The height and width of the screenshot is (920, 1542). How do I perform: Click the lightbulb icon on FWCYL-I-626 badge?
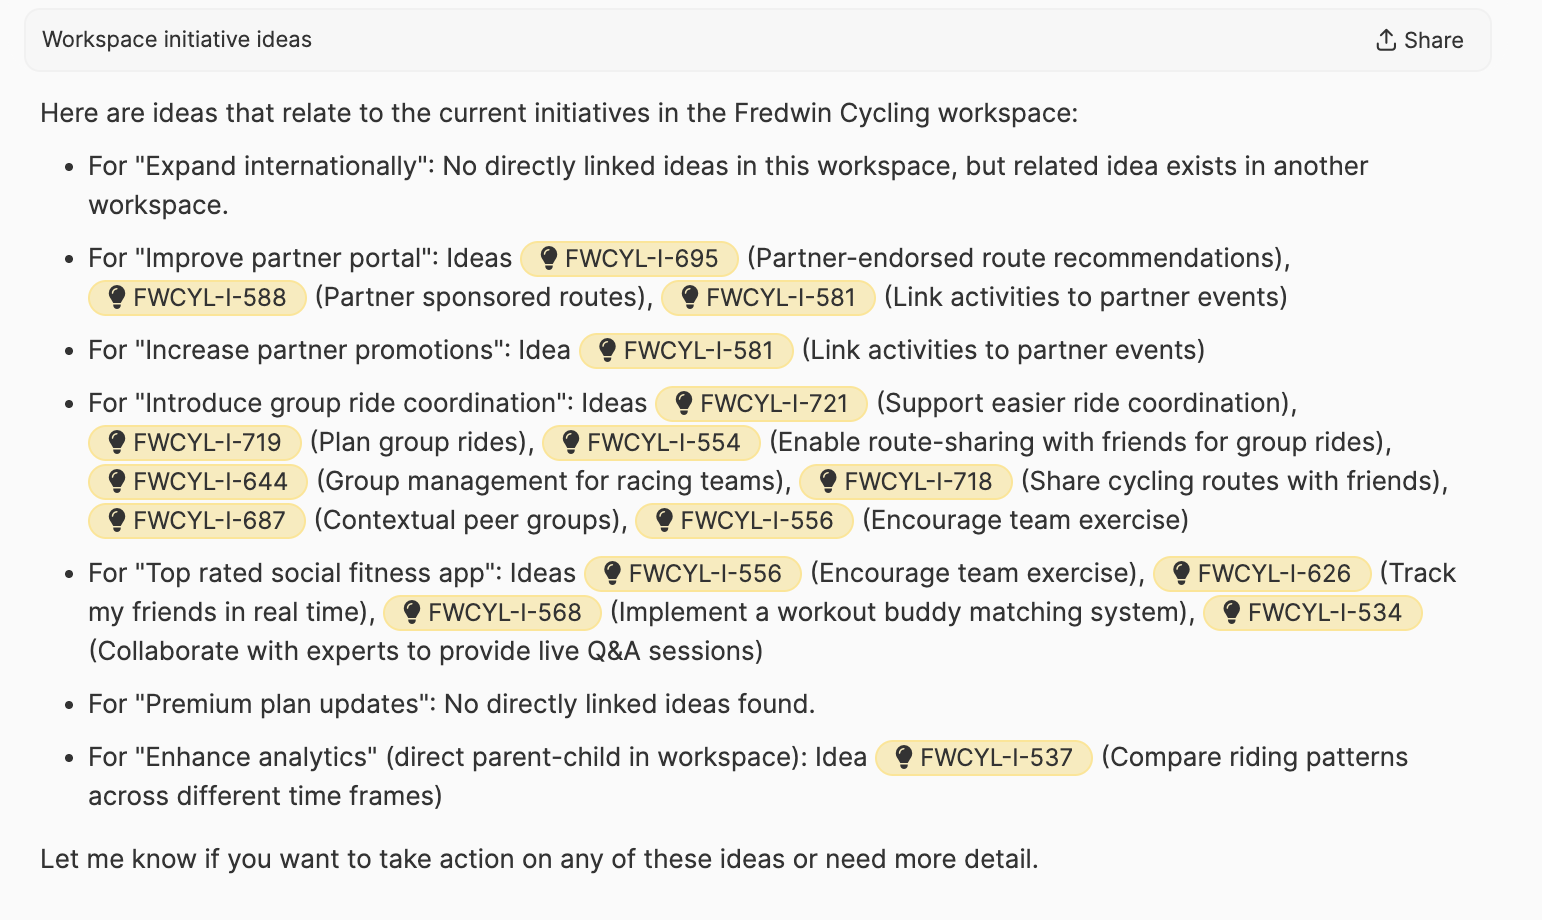pyautogui.click(x=1179, y=573)
